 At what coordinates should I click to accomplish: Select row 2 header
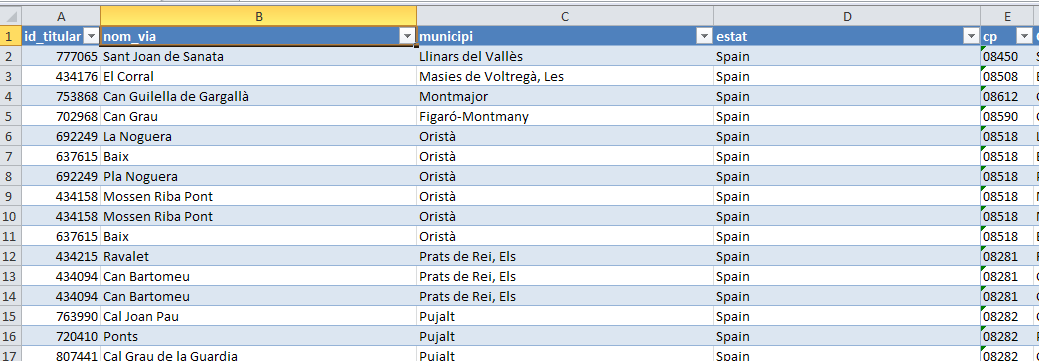tap(11, 56)
